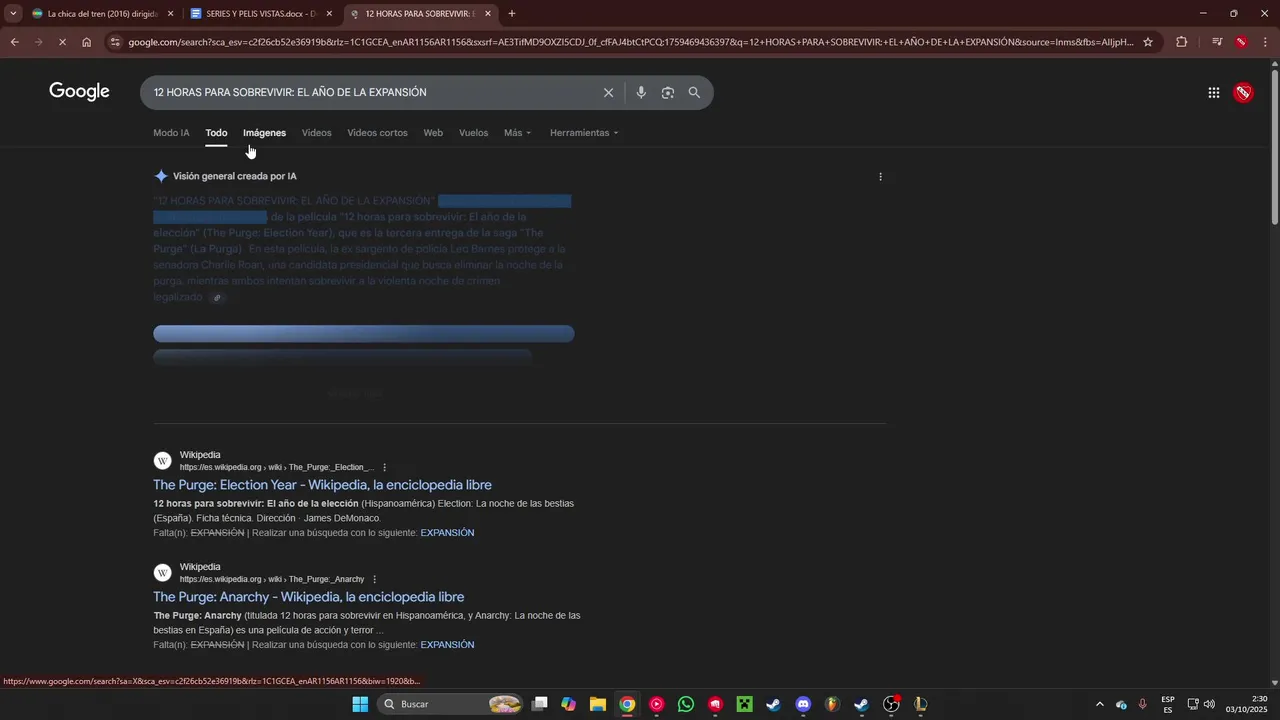The width and height of the screenshot is (1280, 720).
Task: Show hidden system tray icons
Action: [1100, 704]
